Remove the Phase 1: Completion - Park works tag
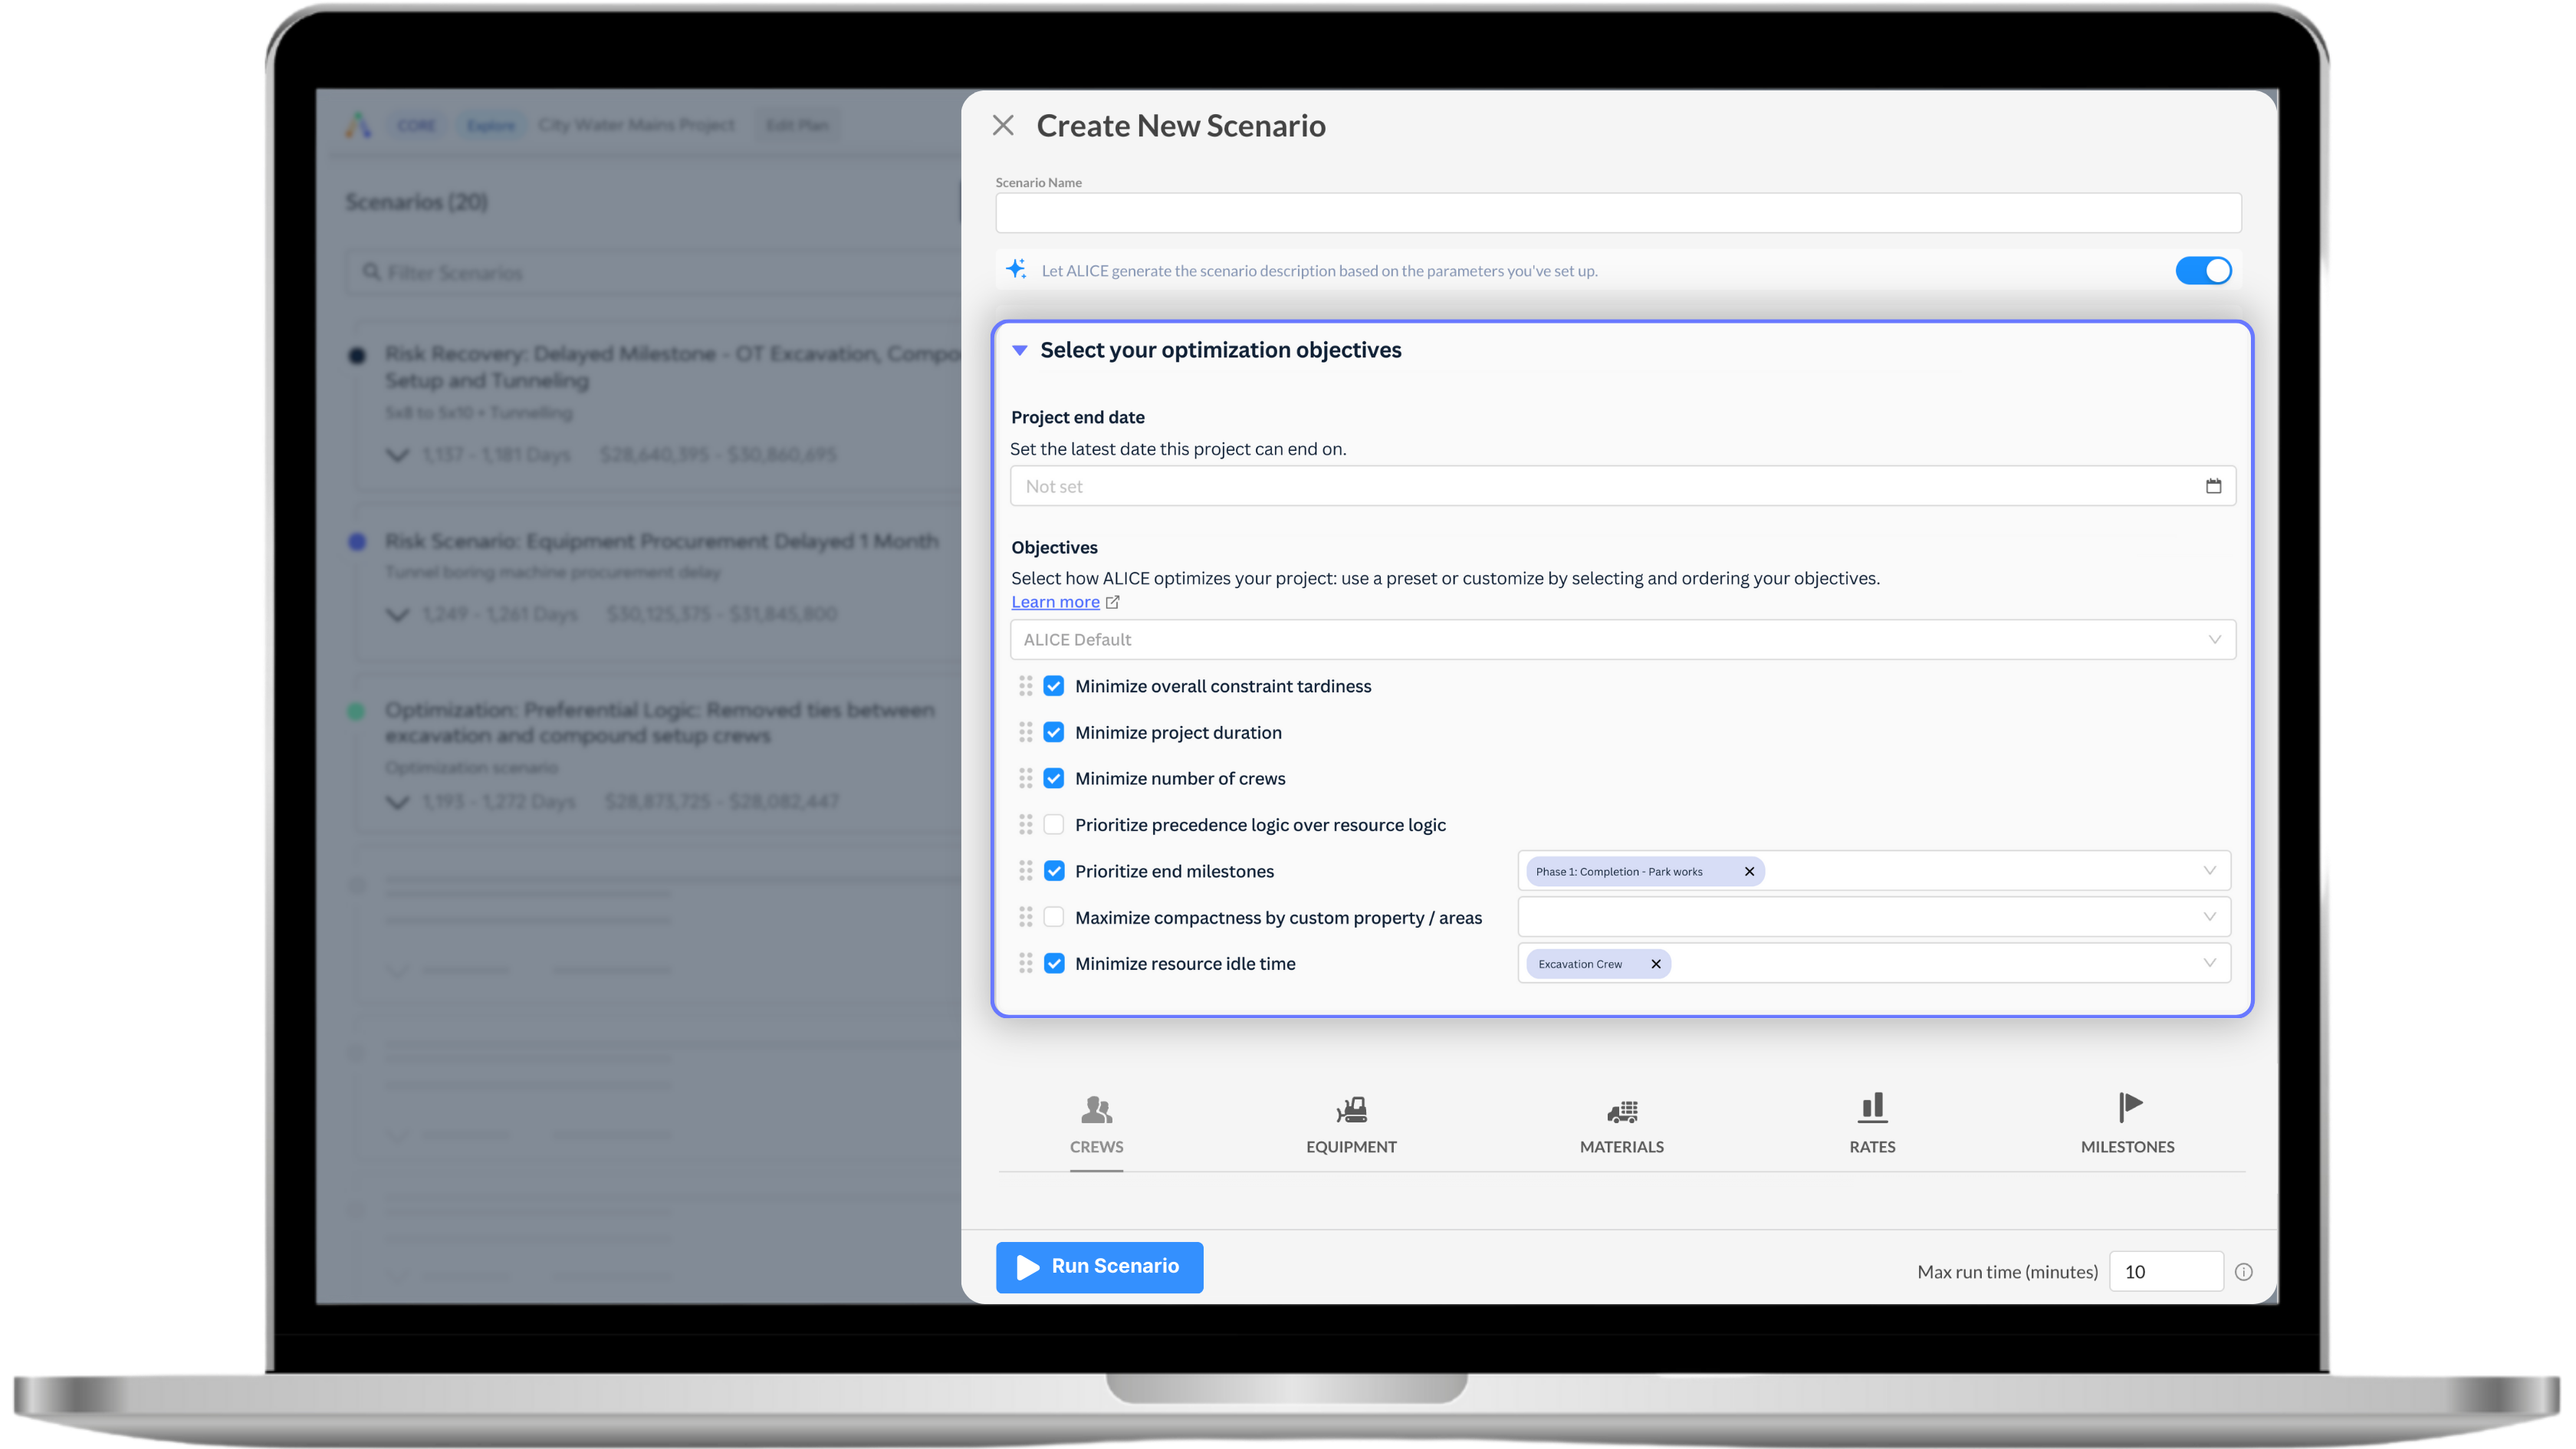The image size is (2576, 1449). coord(1749,871)
